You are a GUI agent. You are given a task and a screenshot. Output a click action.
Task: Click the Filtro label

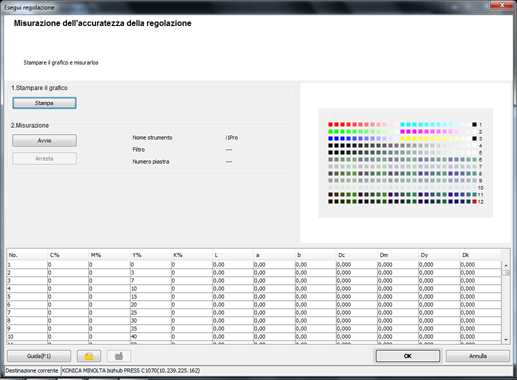pos(139,150)
